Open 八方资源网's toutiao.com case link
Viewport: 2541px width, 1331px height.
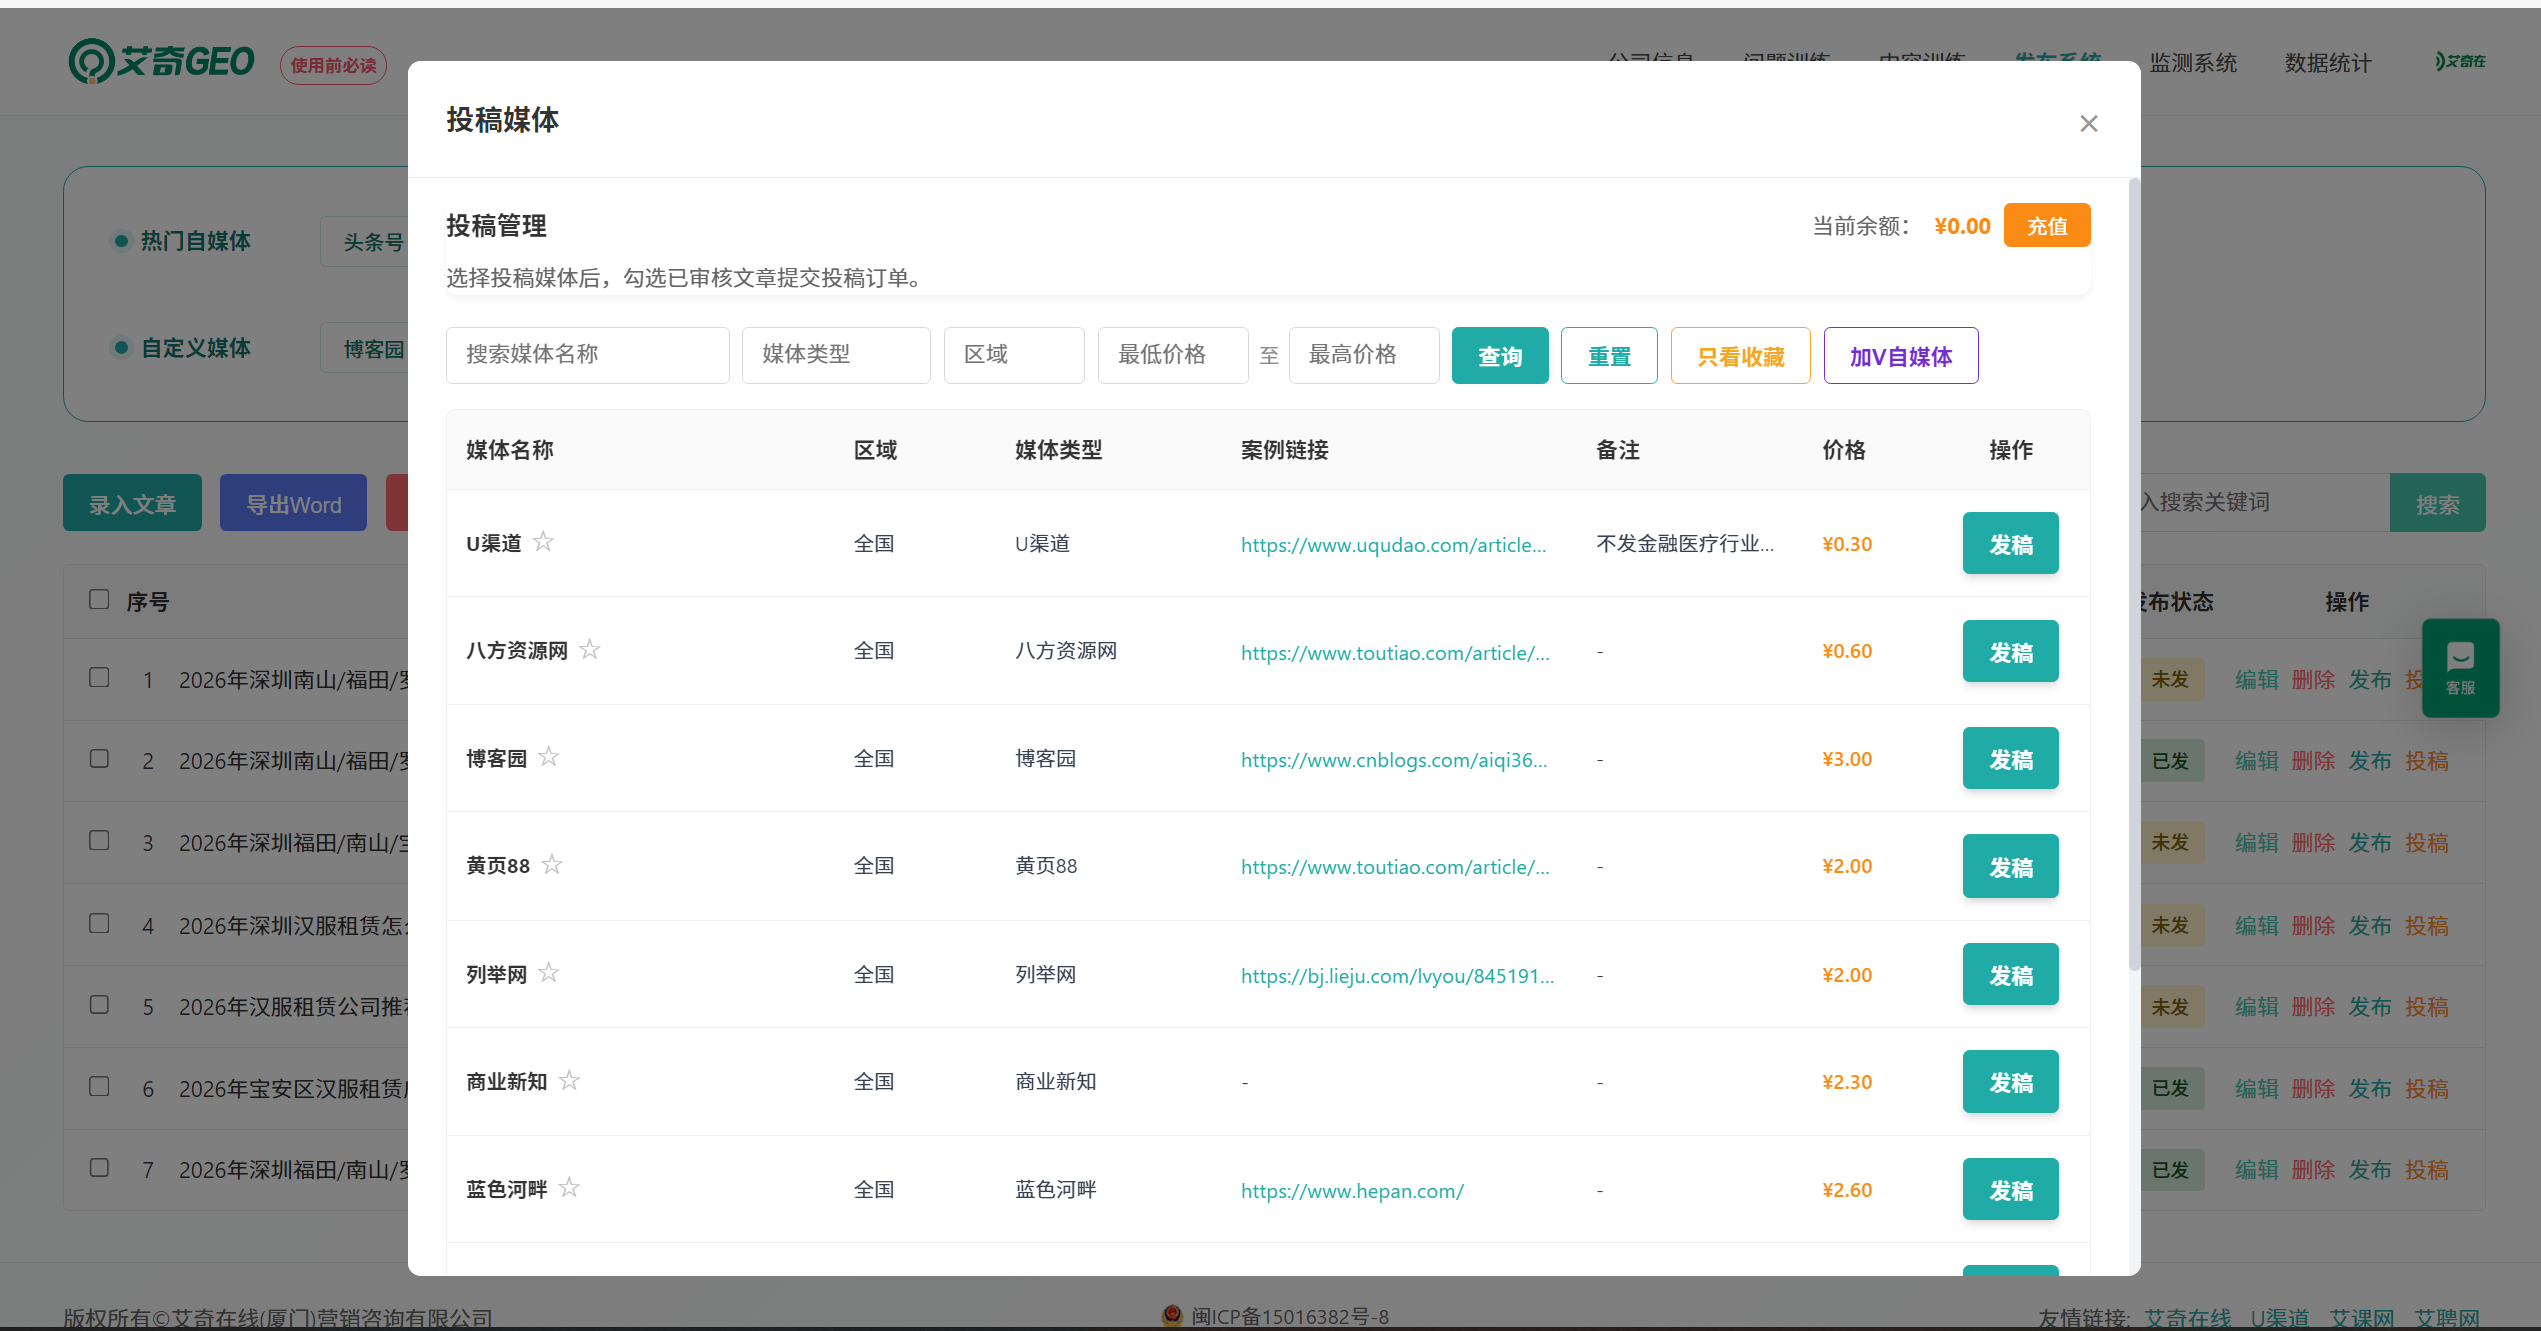pyautogui.click(x=1395, y=653)
